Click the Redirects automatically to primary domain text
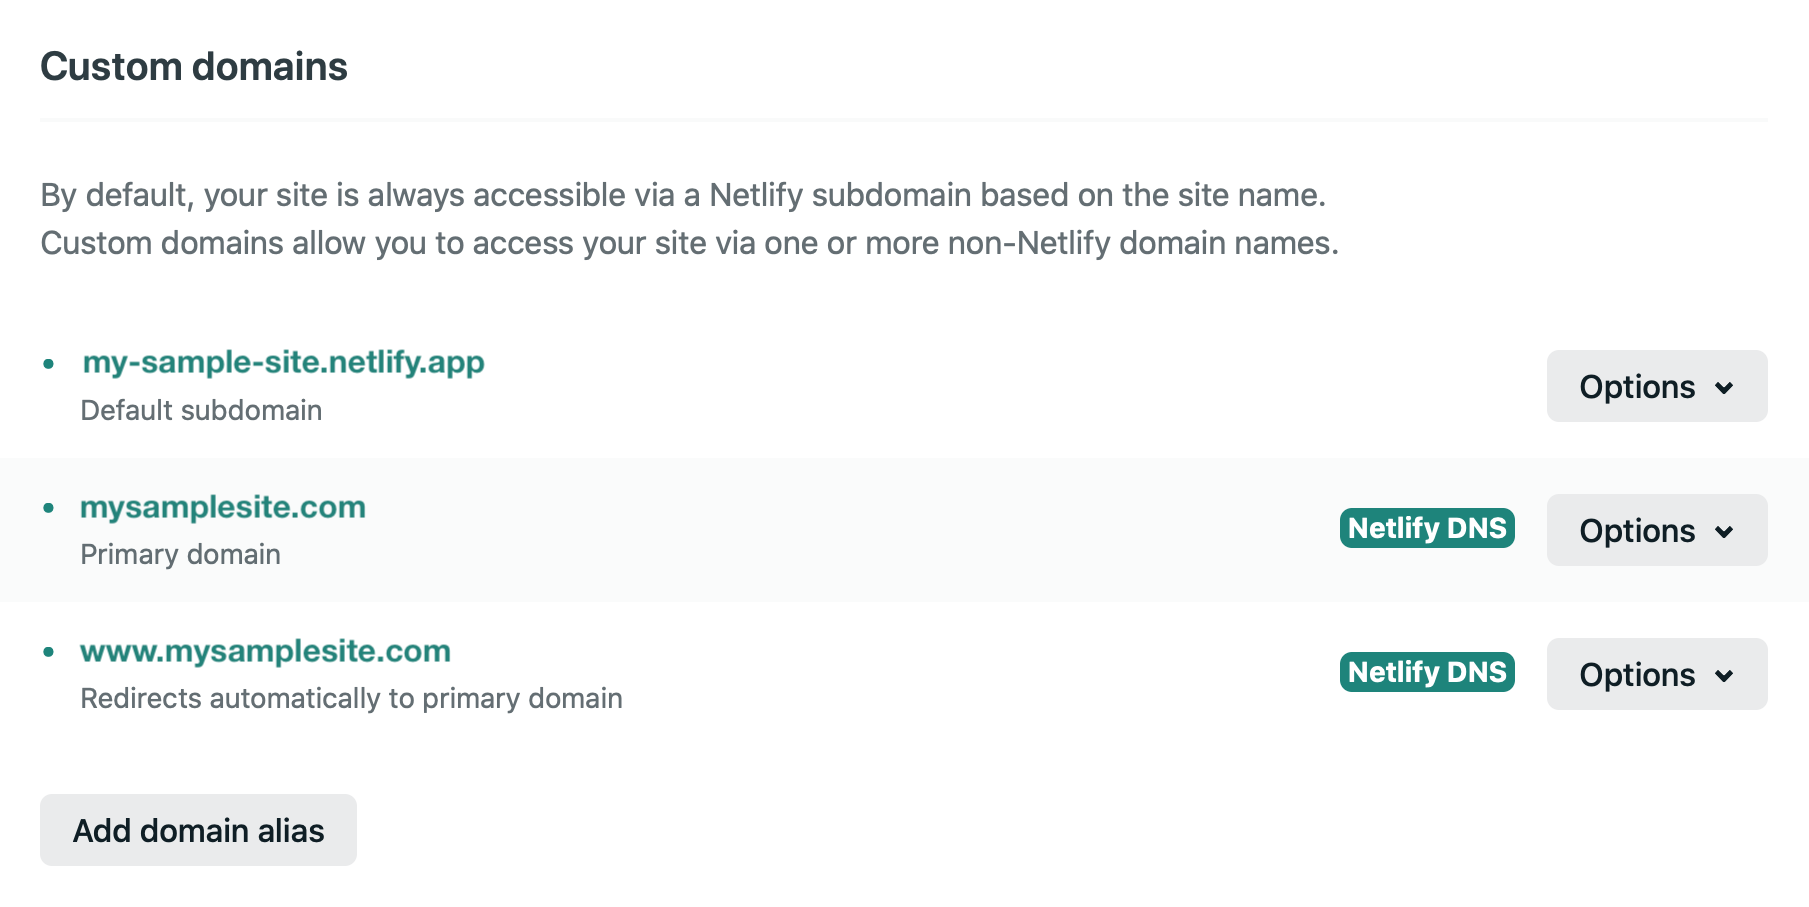The width and height of the screenshot is (1809, 907). point(351,698)
